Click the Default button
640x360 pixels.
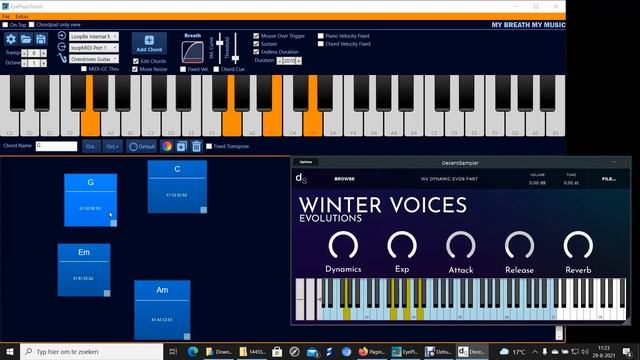point(142,146)
